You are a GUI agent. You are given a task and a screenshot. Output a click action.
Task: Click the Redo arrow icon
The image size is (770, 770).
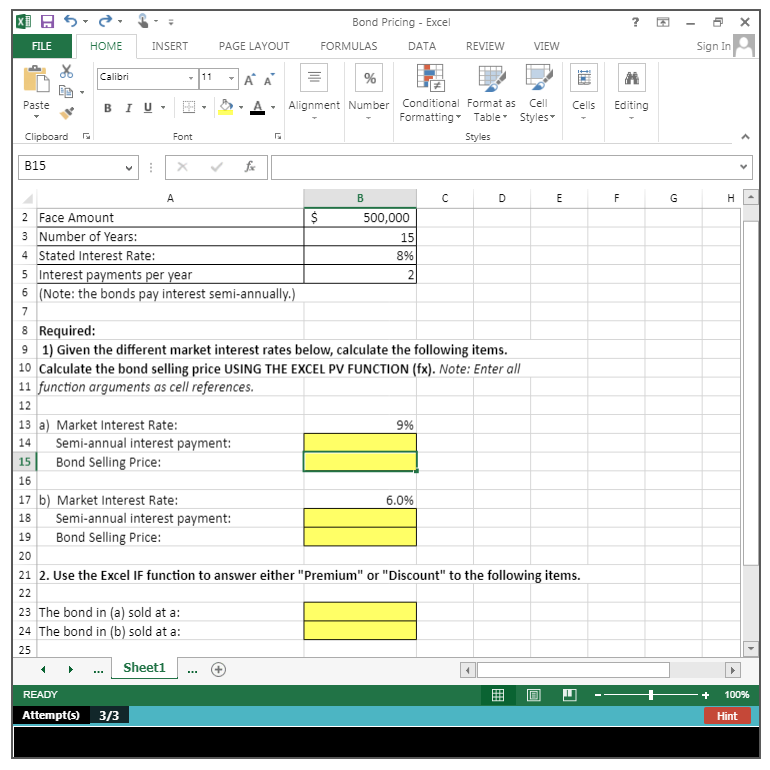point(105,21)
